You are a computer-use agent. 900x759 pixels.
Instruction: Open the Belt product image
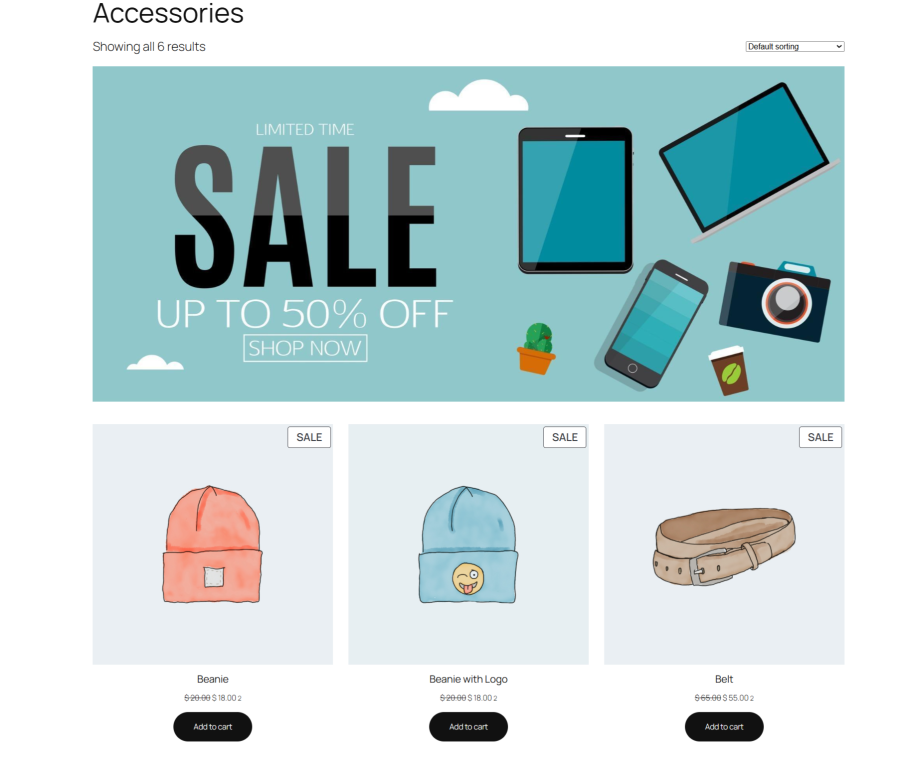(724, 544)
